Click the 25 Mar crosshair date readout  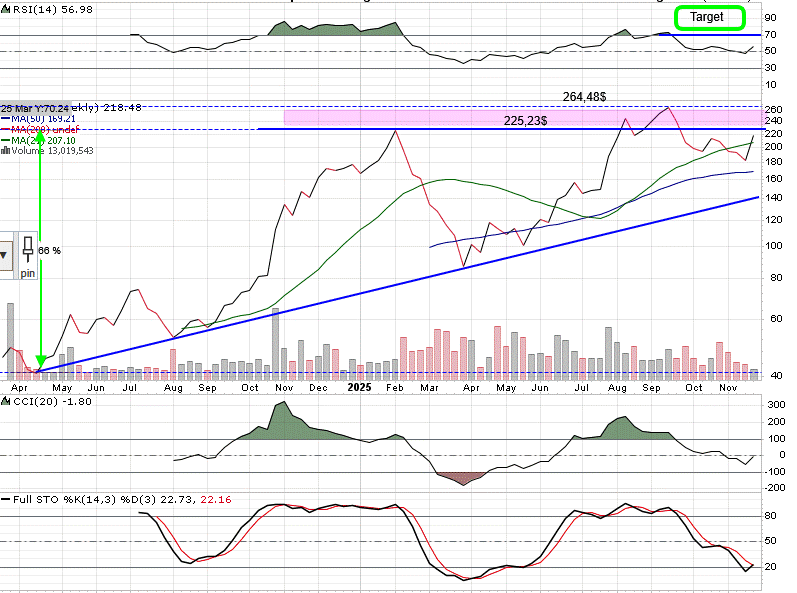[22, 107]
